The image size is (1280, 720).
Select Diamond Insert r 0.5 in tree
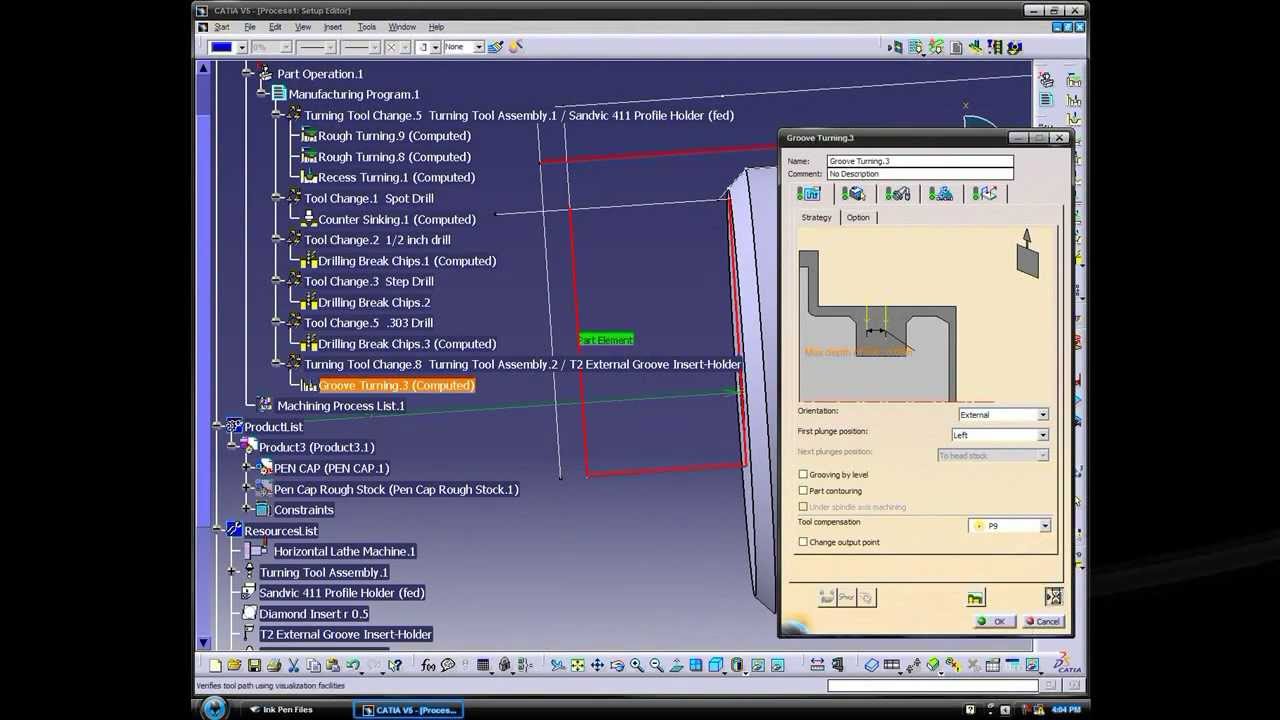[x=313, y=613]
